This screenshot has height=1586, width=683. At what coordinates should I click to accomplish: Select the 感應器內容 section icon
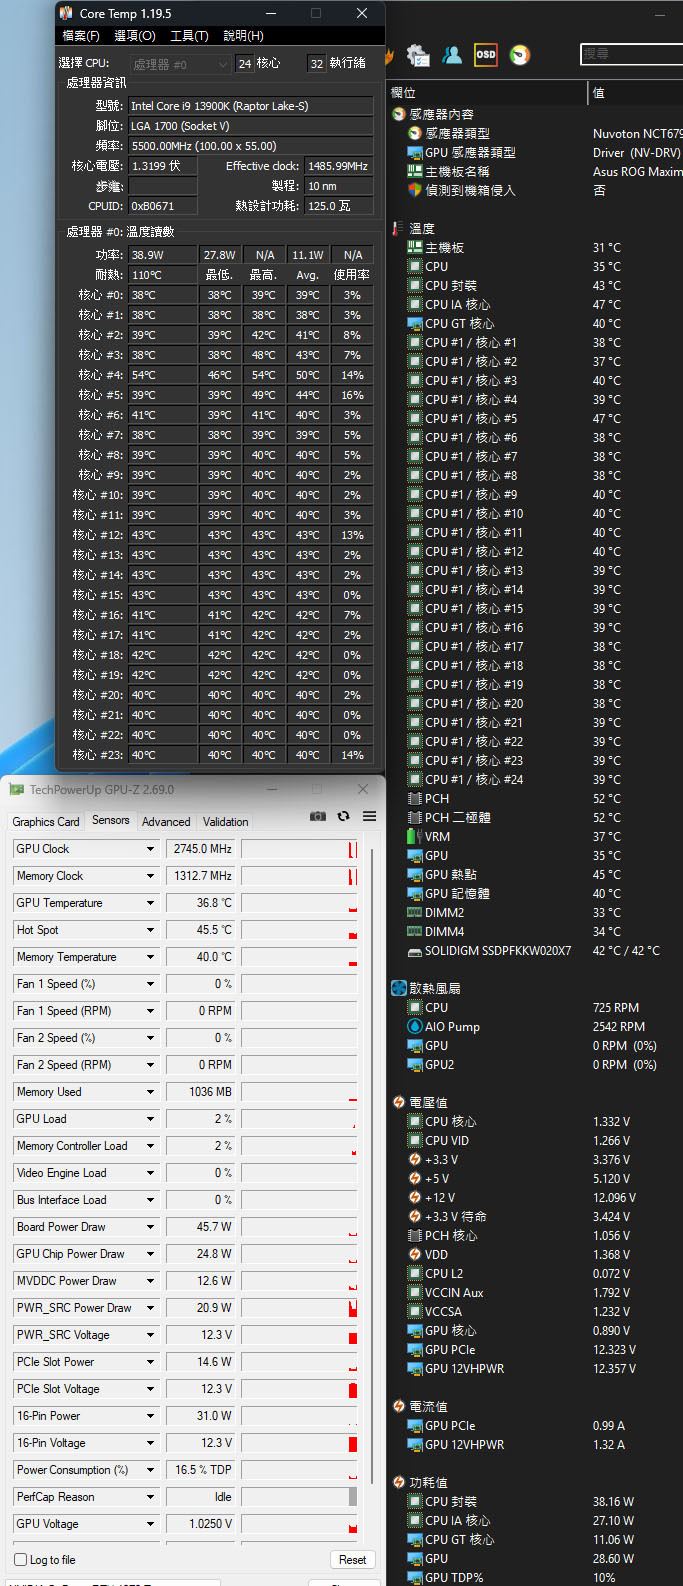click(399, 114)
